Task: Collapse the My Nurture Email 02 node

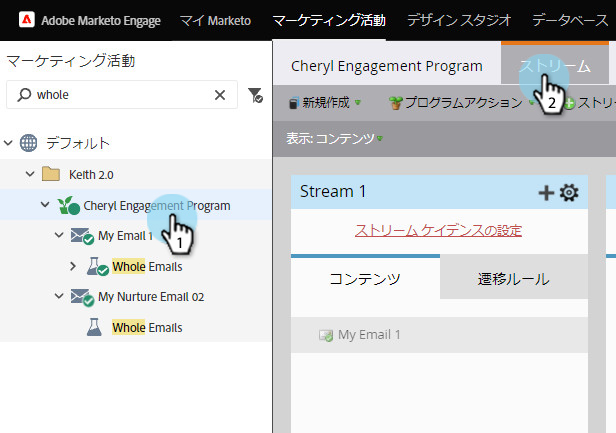Action: [x=59, y=296]
